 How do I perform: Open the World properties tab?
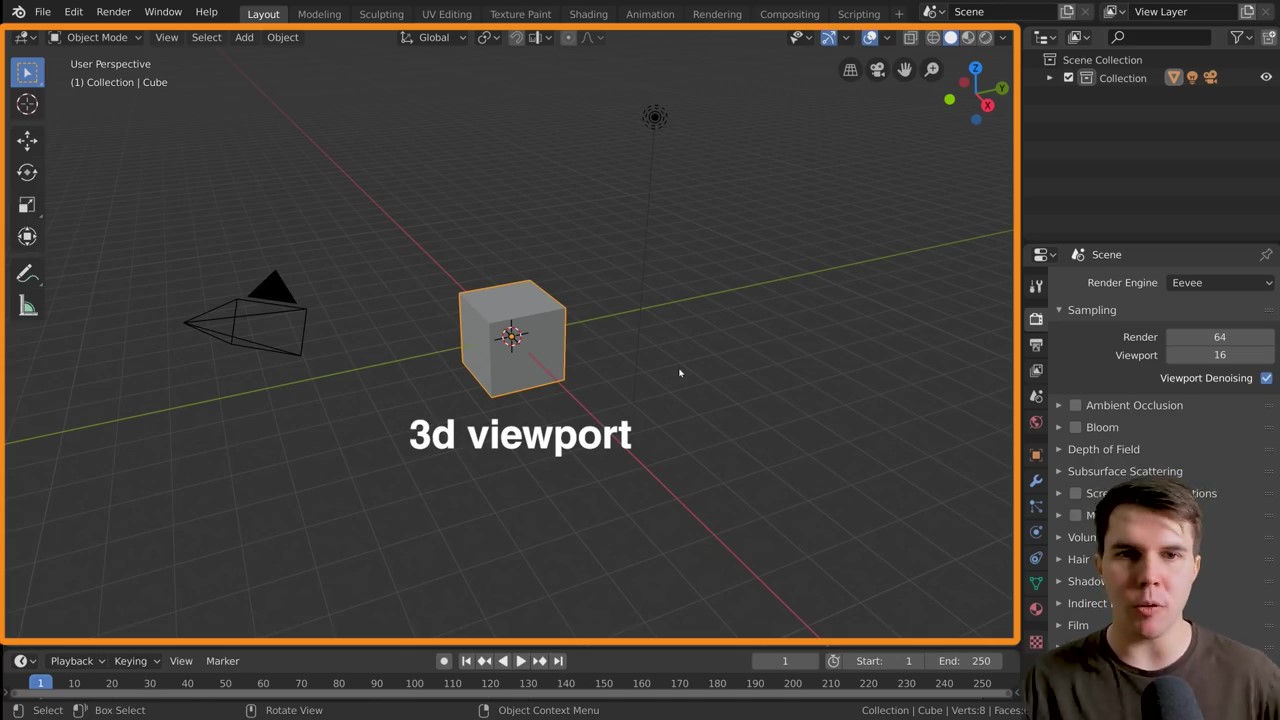1036,422
